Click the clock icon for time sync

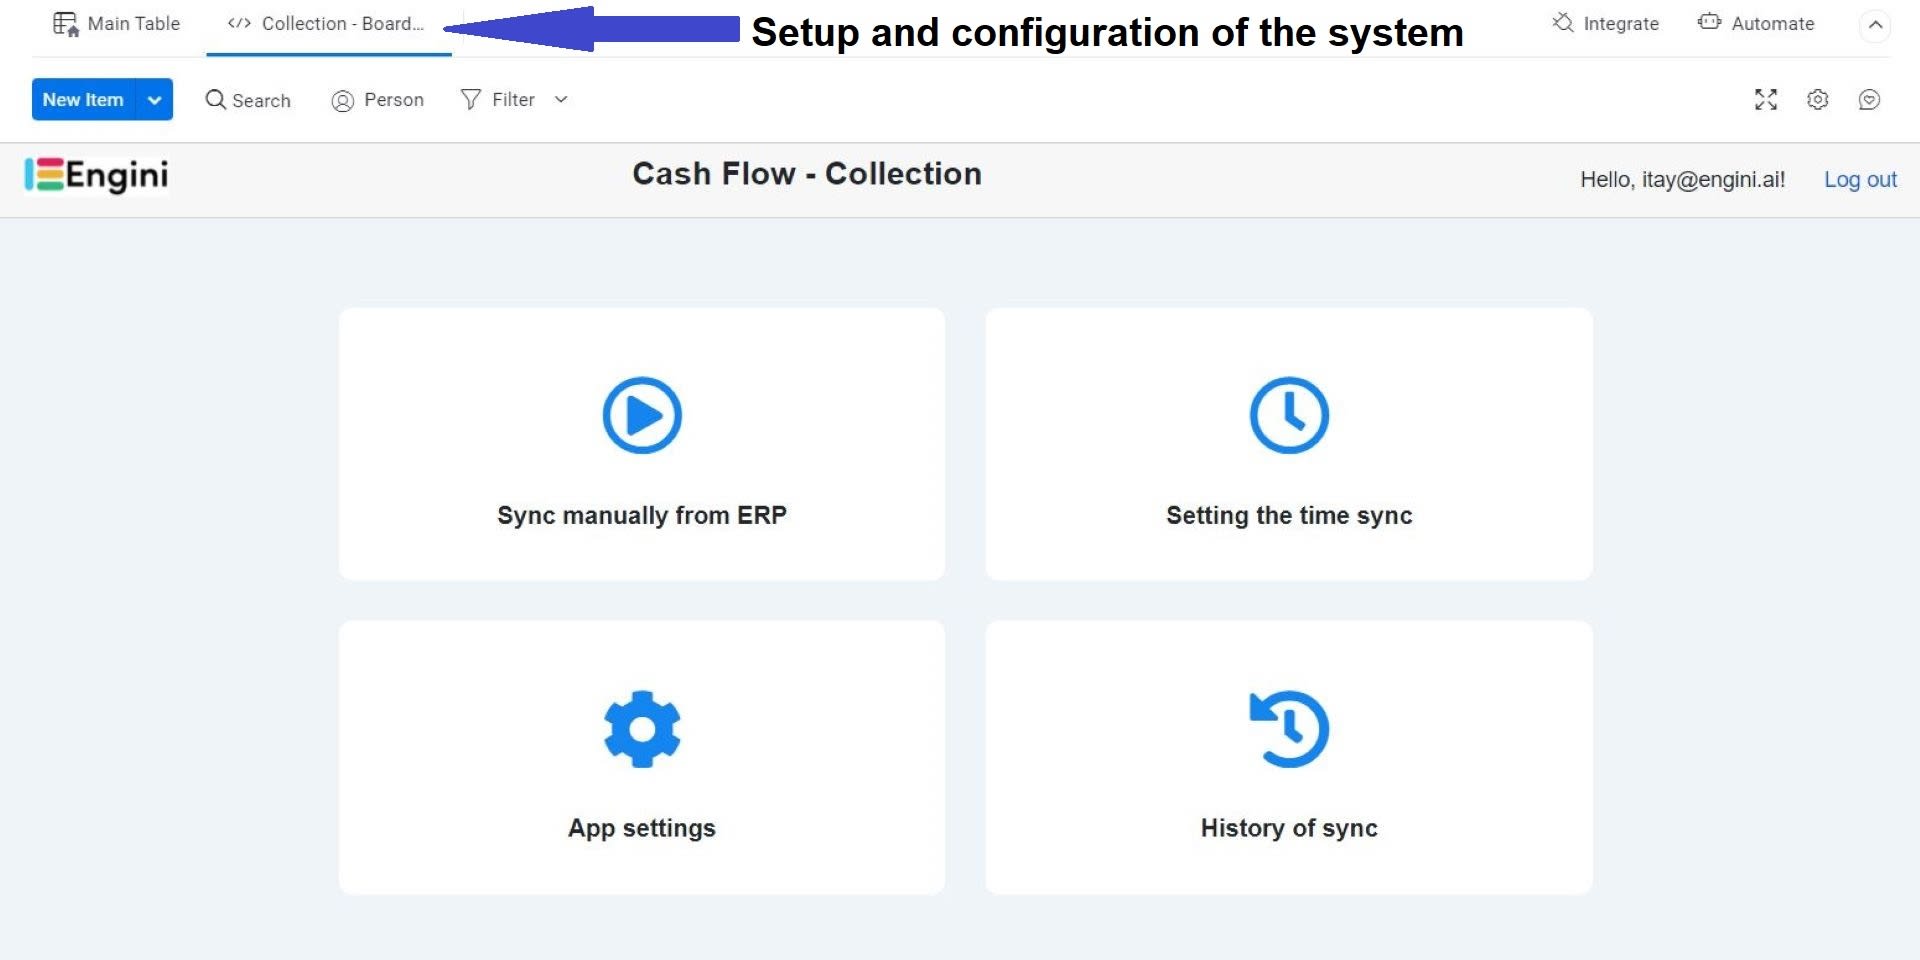(x=1289, y=415)
